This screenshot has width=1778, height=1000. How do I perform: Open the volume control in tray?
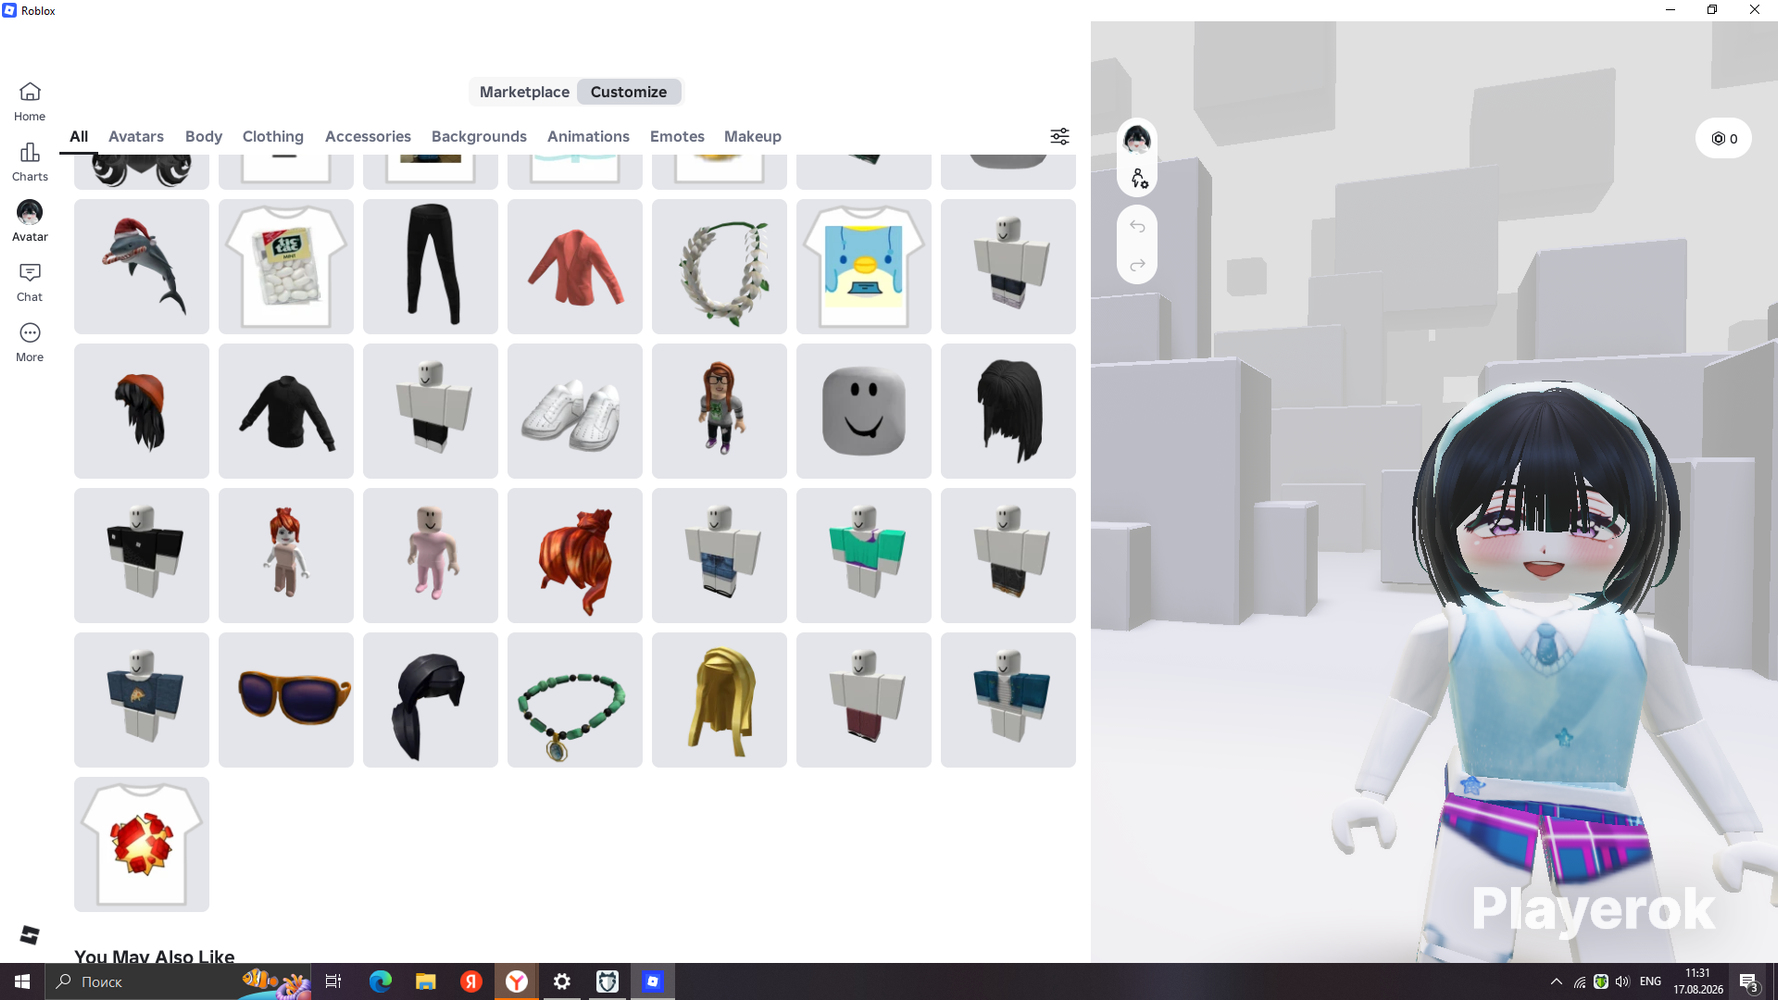1622,982
